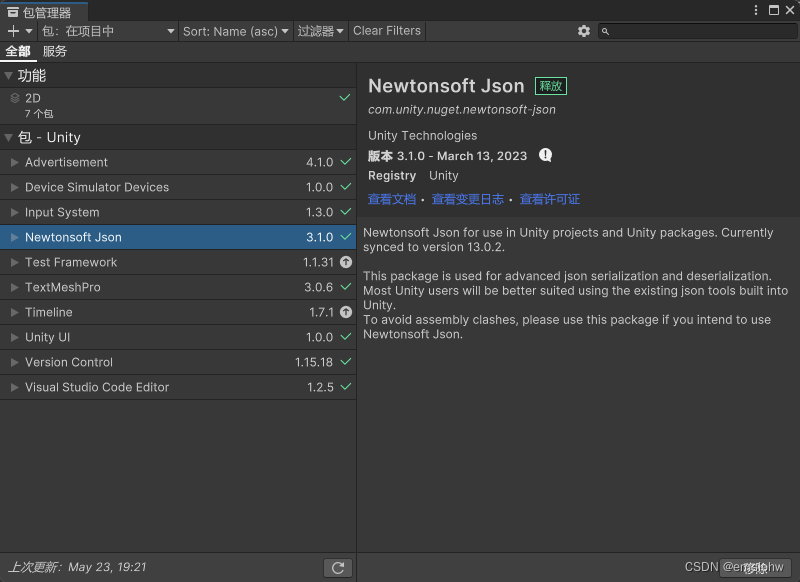Viewport: 800px width, 582px height.
Task: Click Input System installed checkmark
Action: (346, 212)
